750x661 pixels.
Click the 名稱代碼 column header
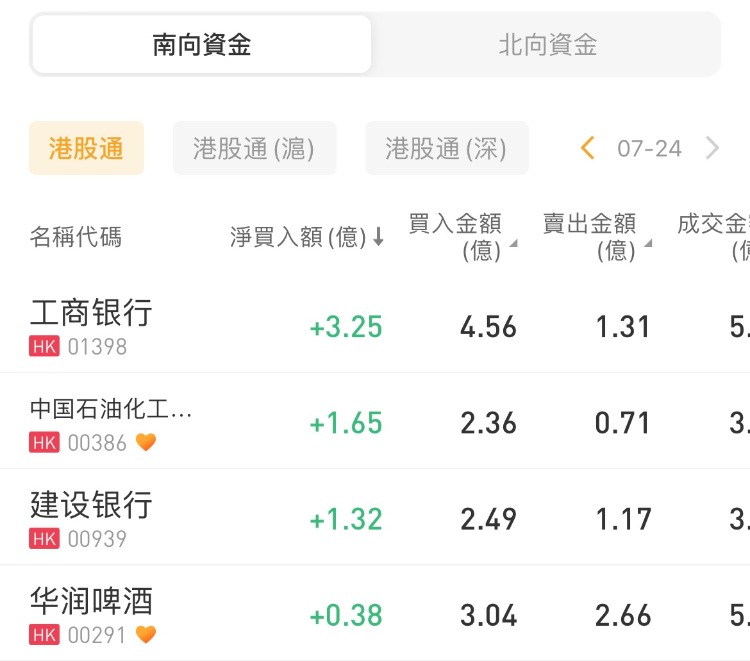click(76, 237)
